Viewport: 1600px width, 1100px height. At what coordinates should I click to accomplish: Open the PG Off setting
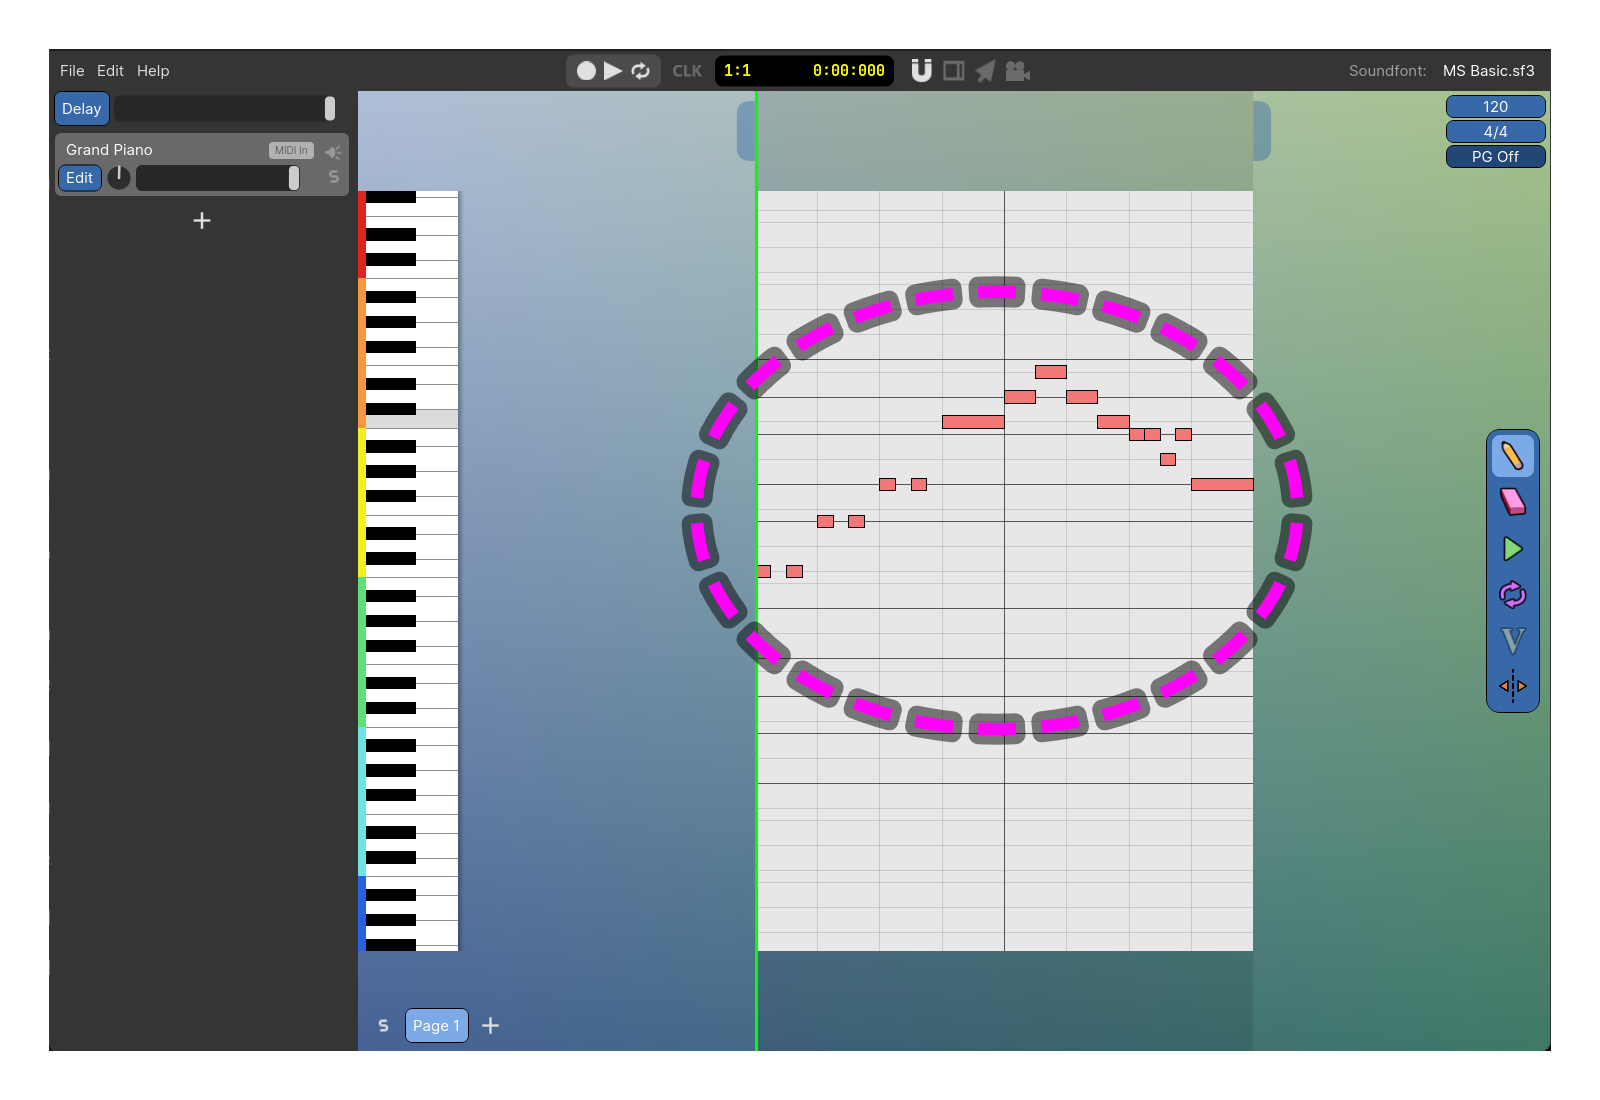point(1495,157)
